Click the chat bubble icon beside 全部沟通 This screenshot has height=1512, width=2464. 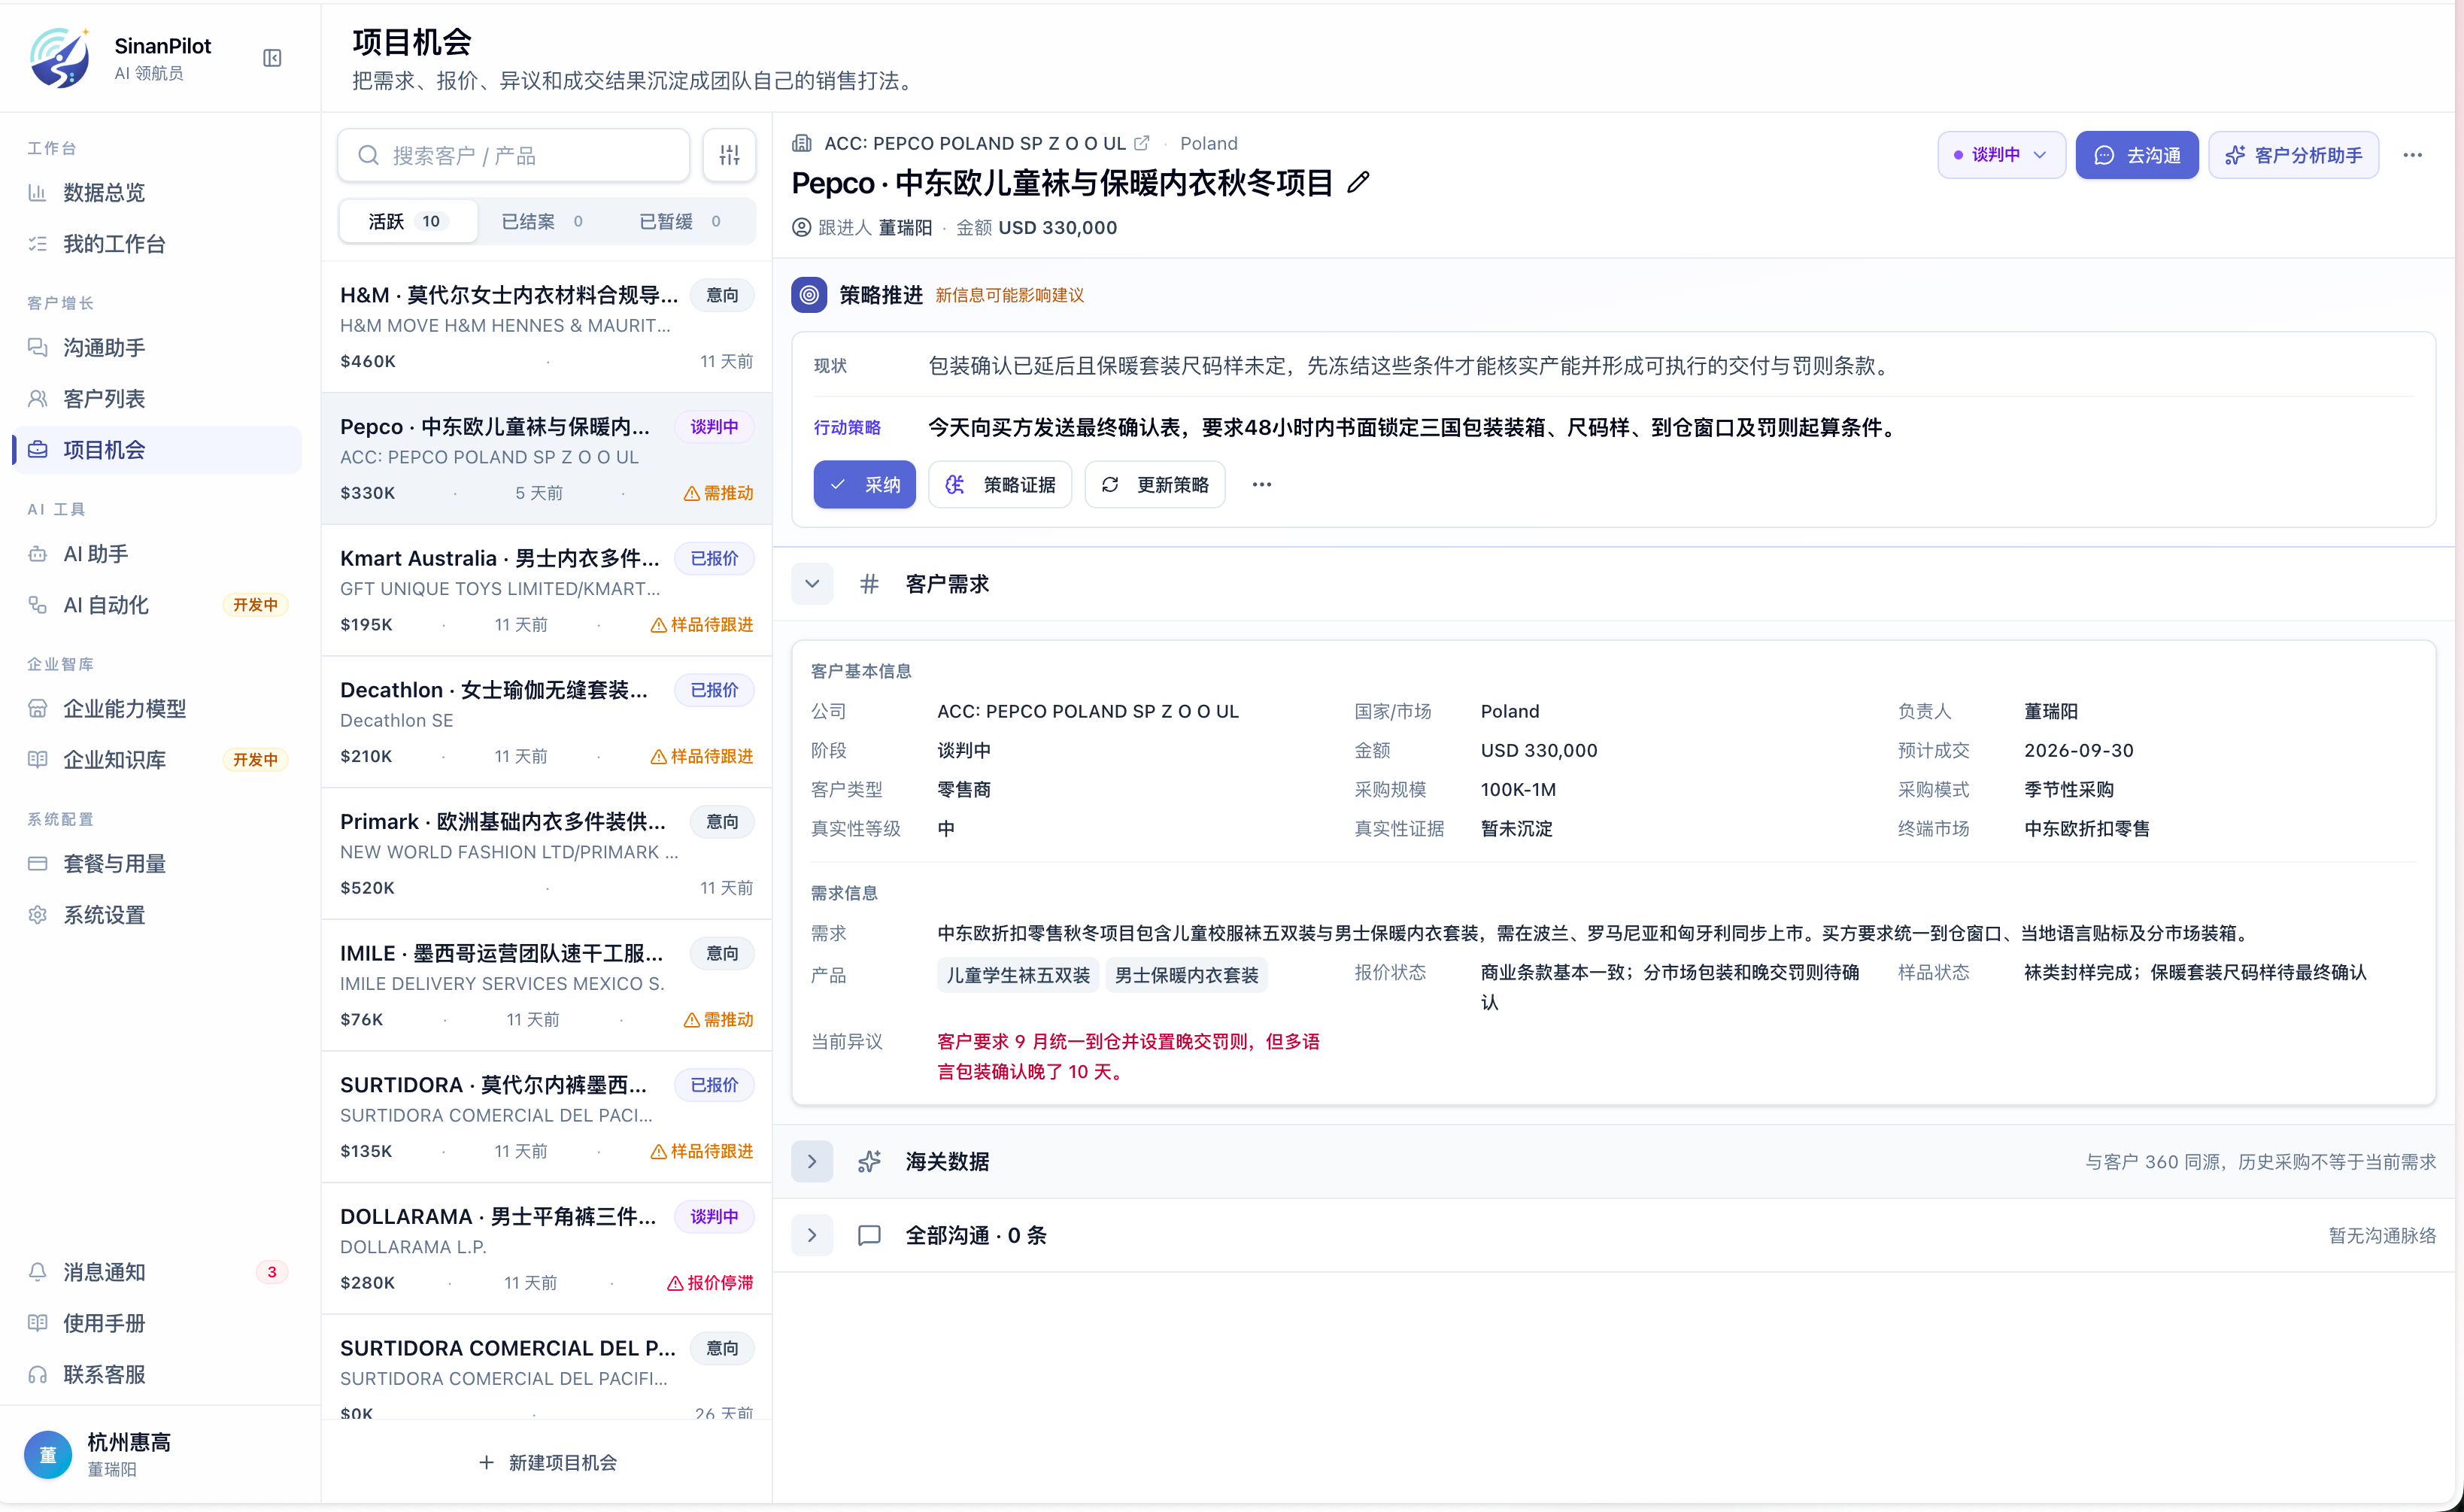[x=869, y=1235]
